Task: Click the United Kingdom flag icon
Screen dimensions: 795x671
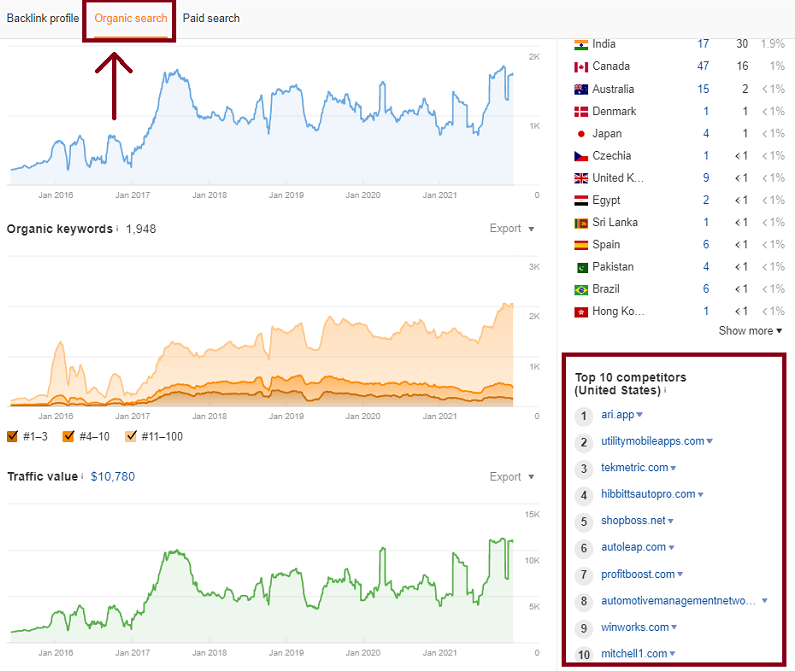Action: [581, 179]
